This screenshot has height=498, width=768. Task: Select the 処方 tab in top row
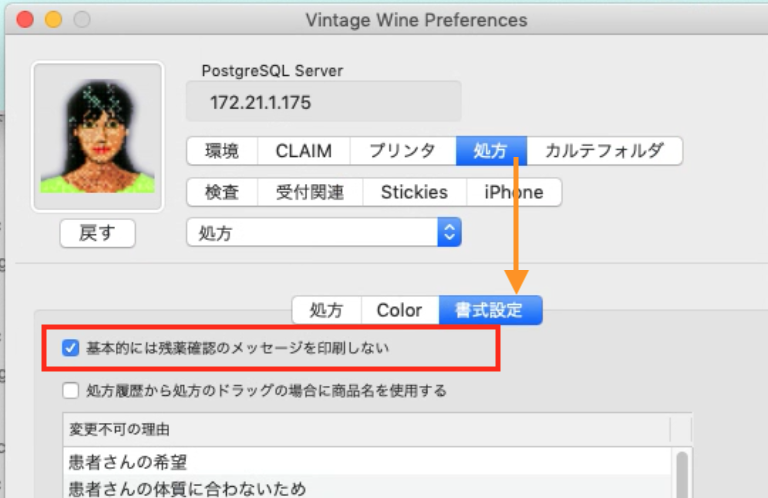click(491, 151)
